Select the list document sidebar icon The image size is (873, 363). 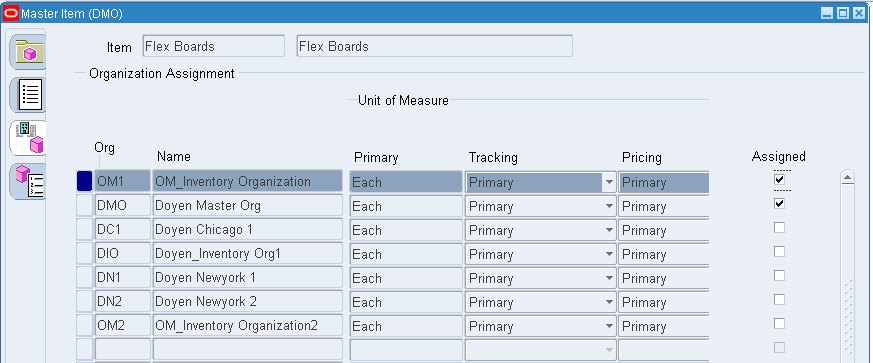click(28, 95)
